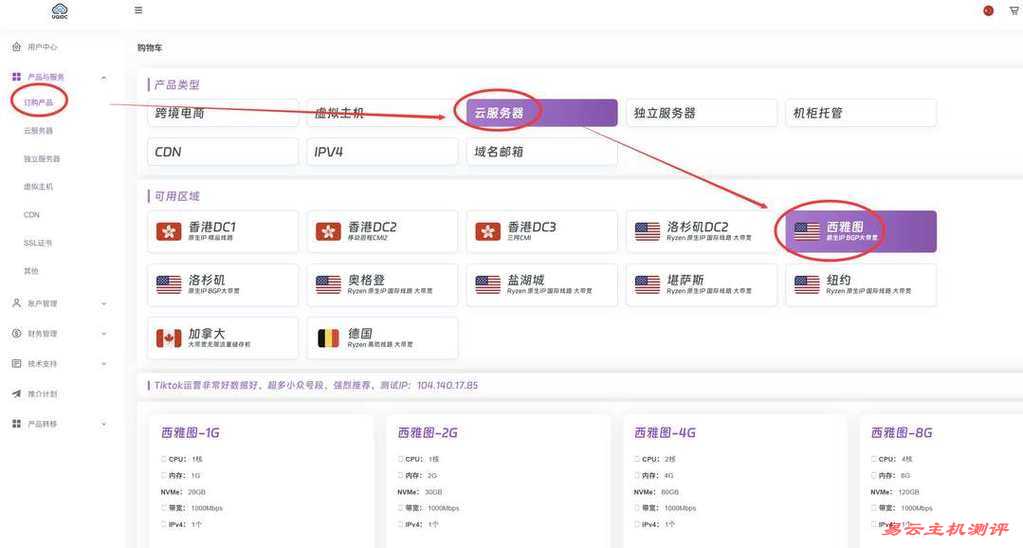Click the 可用区域 section heading
This screenshot has height=548, width=1023.
[177, 196]
